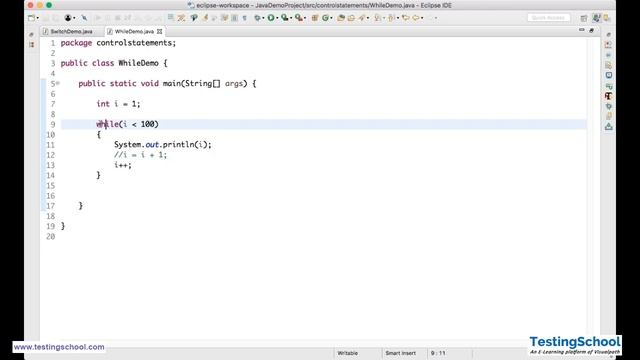Screen dimensions: 640x360
Task: Switch to SwitchDemo.java editor tab
Action: coord(68,31)
